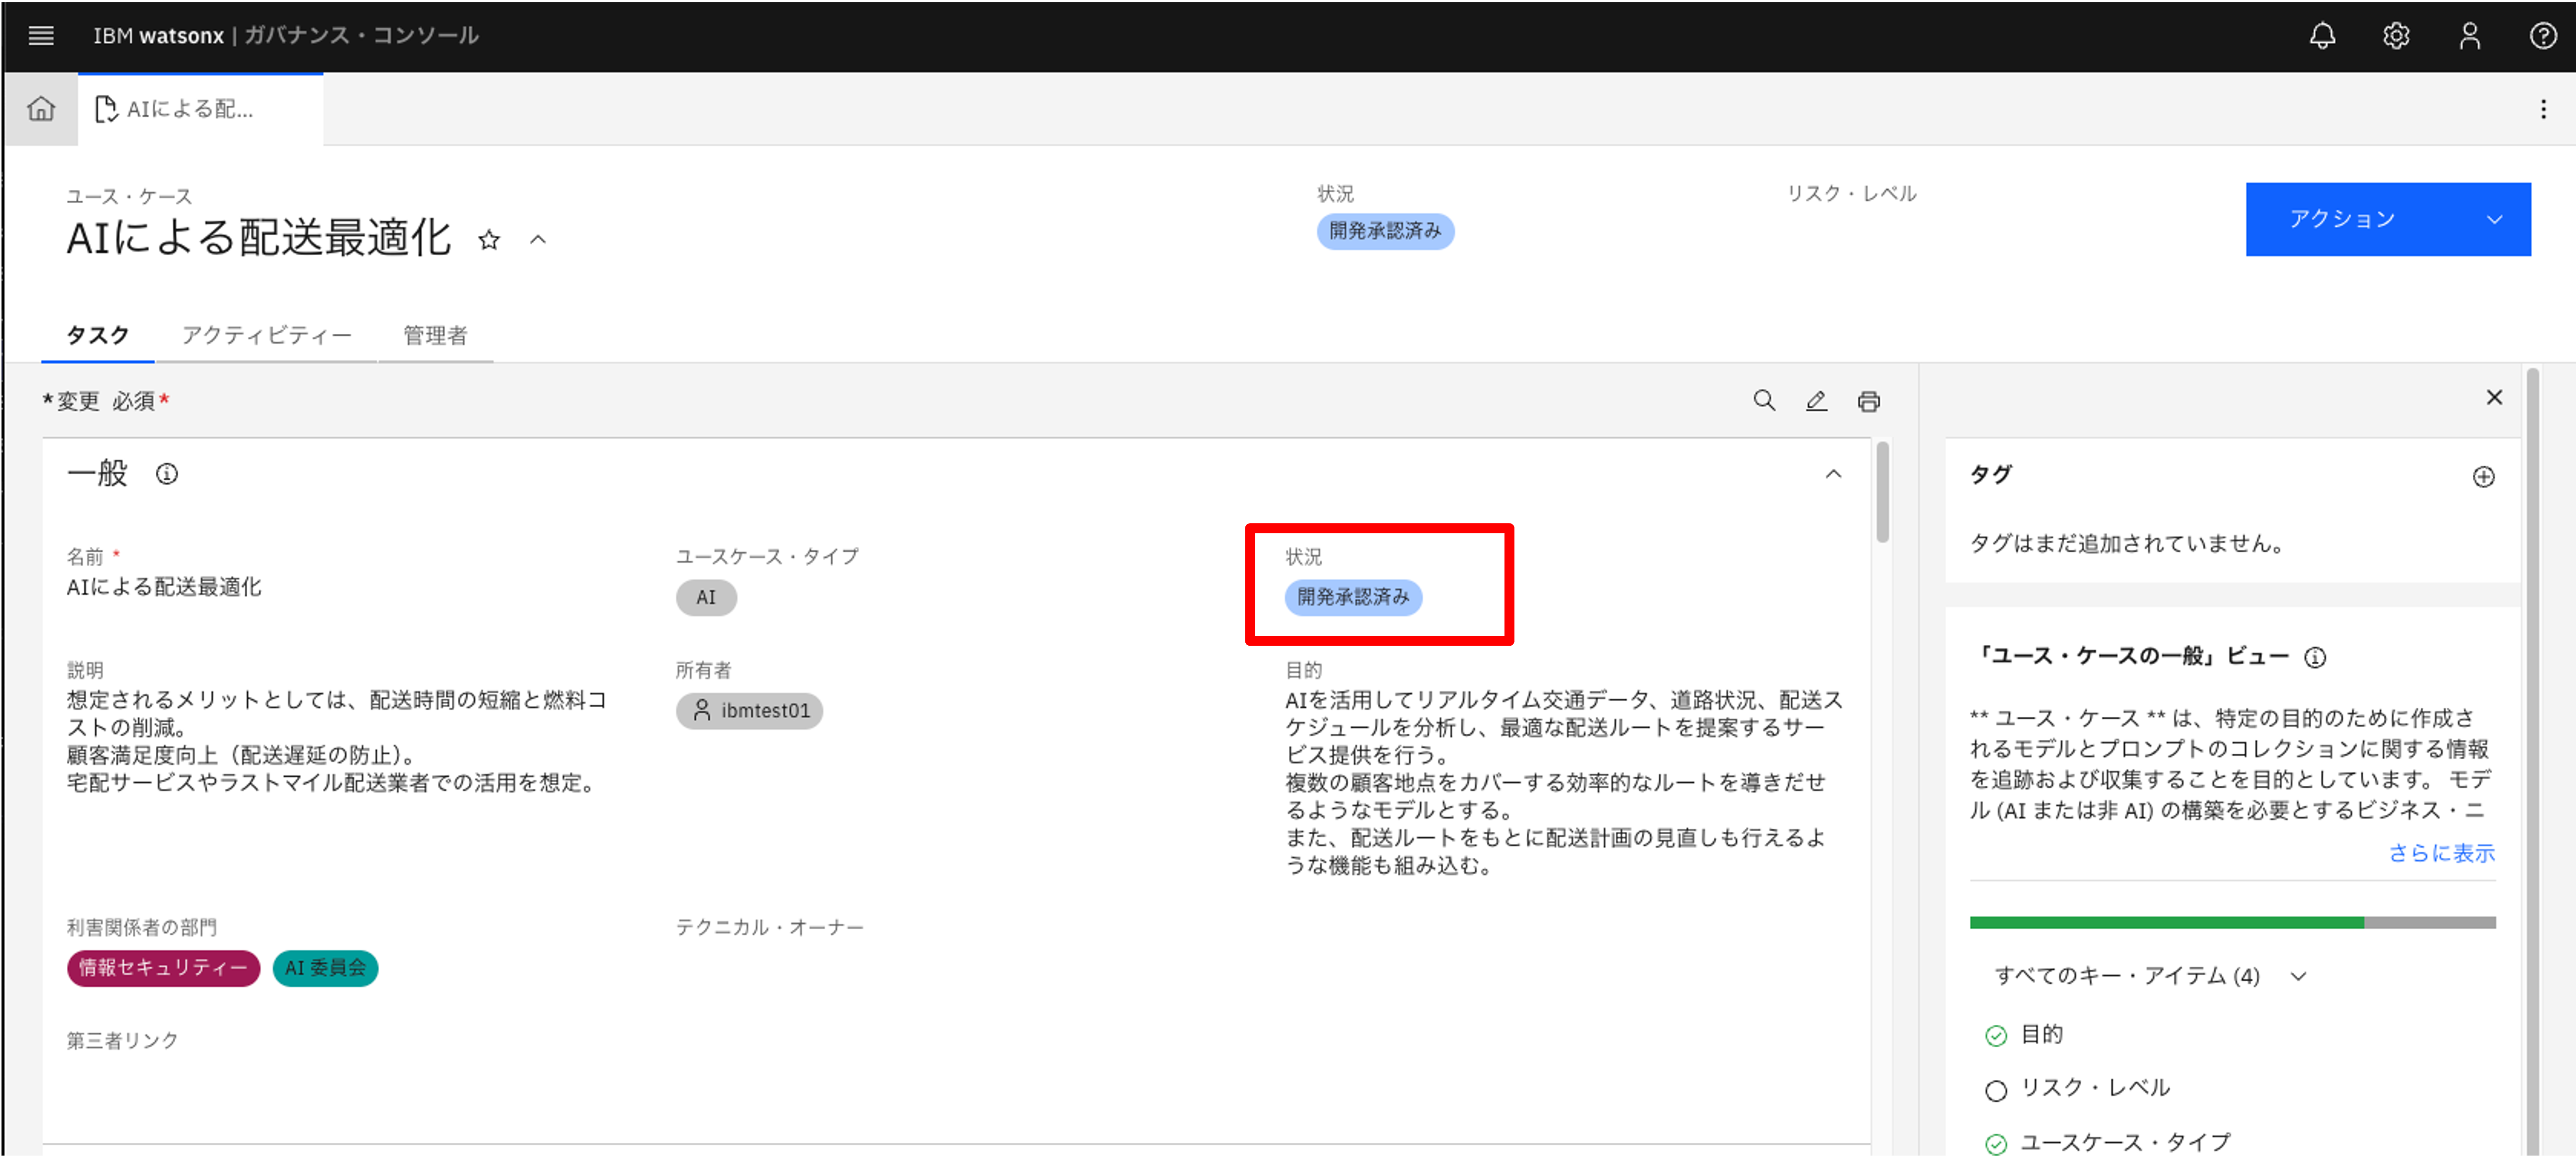Switch to 管理者 tab
This screenshot has width=2576, height=1156.
click(435, 335)
